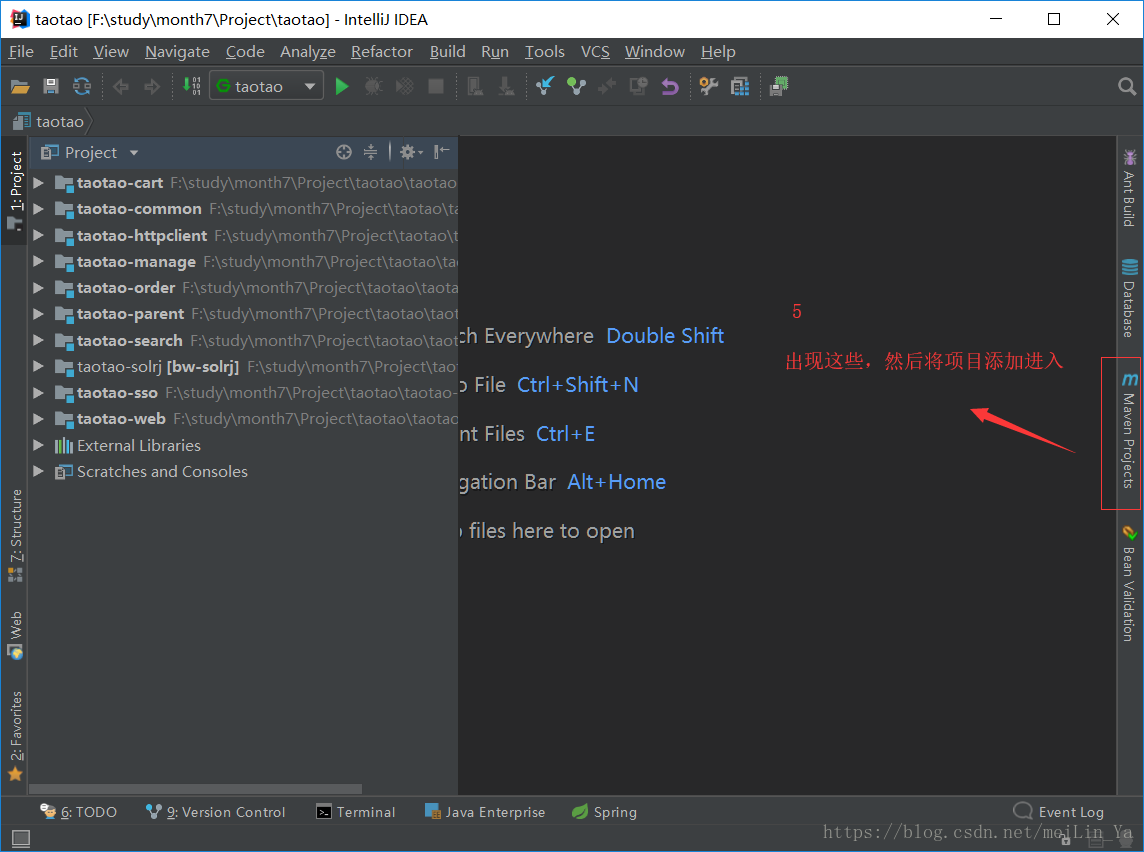Expand the taotao-httpclient module
1144x852 pixels.
point(39,236)
